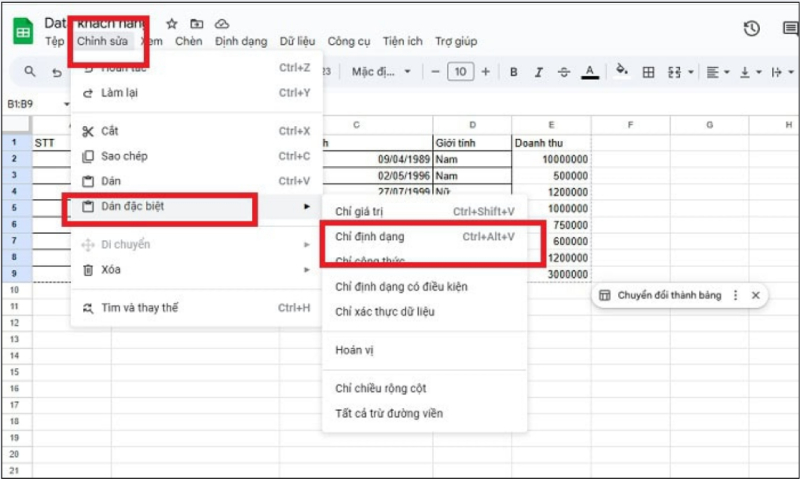This screenshot has height=479, width=800.
Task: Open version history clock icon
Action: coord(752,29)
